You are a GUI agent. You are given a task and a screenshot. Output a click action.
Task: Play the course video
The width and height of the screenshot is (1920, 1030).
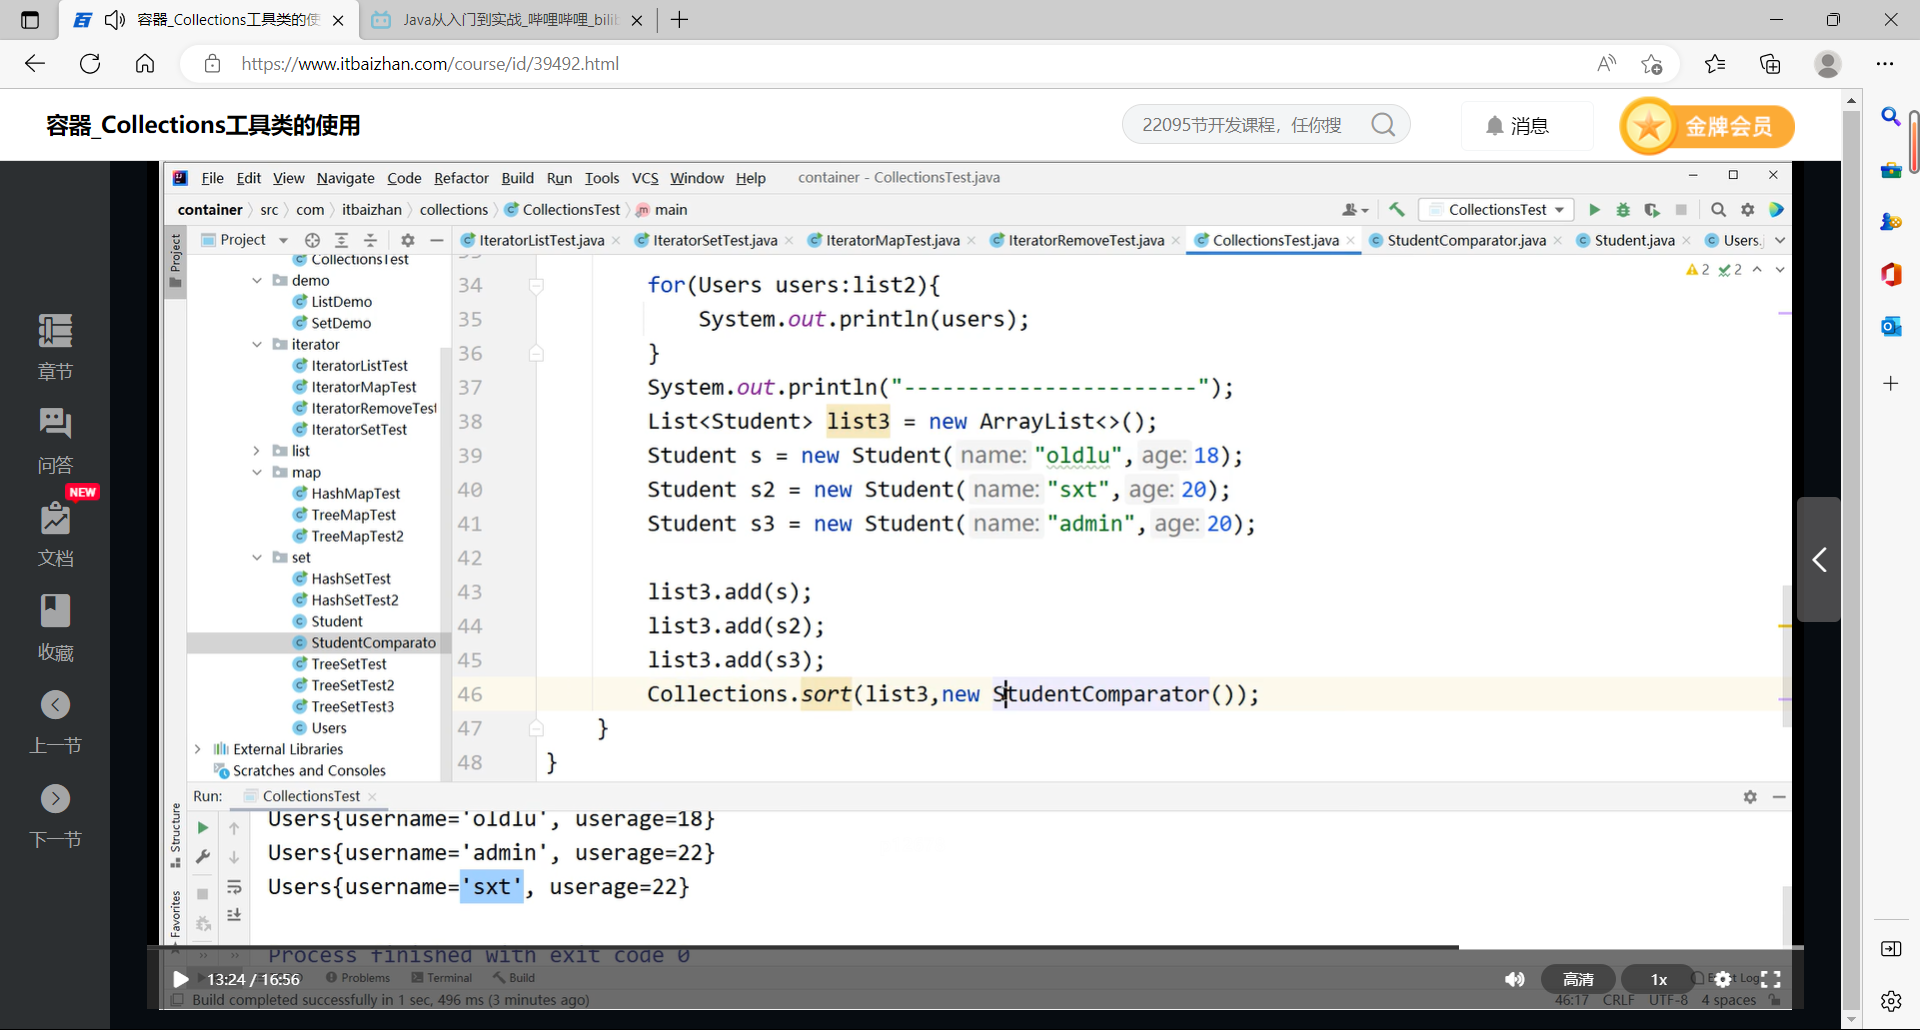click(x=180, y=979)
